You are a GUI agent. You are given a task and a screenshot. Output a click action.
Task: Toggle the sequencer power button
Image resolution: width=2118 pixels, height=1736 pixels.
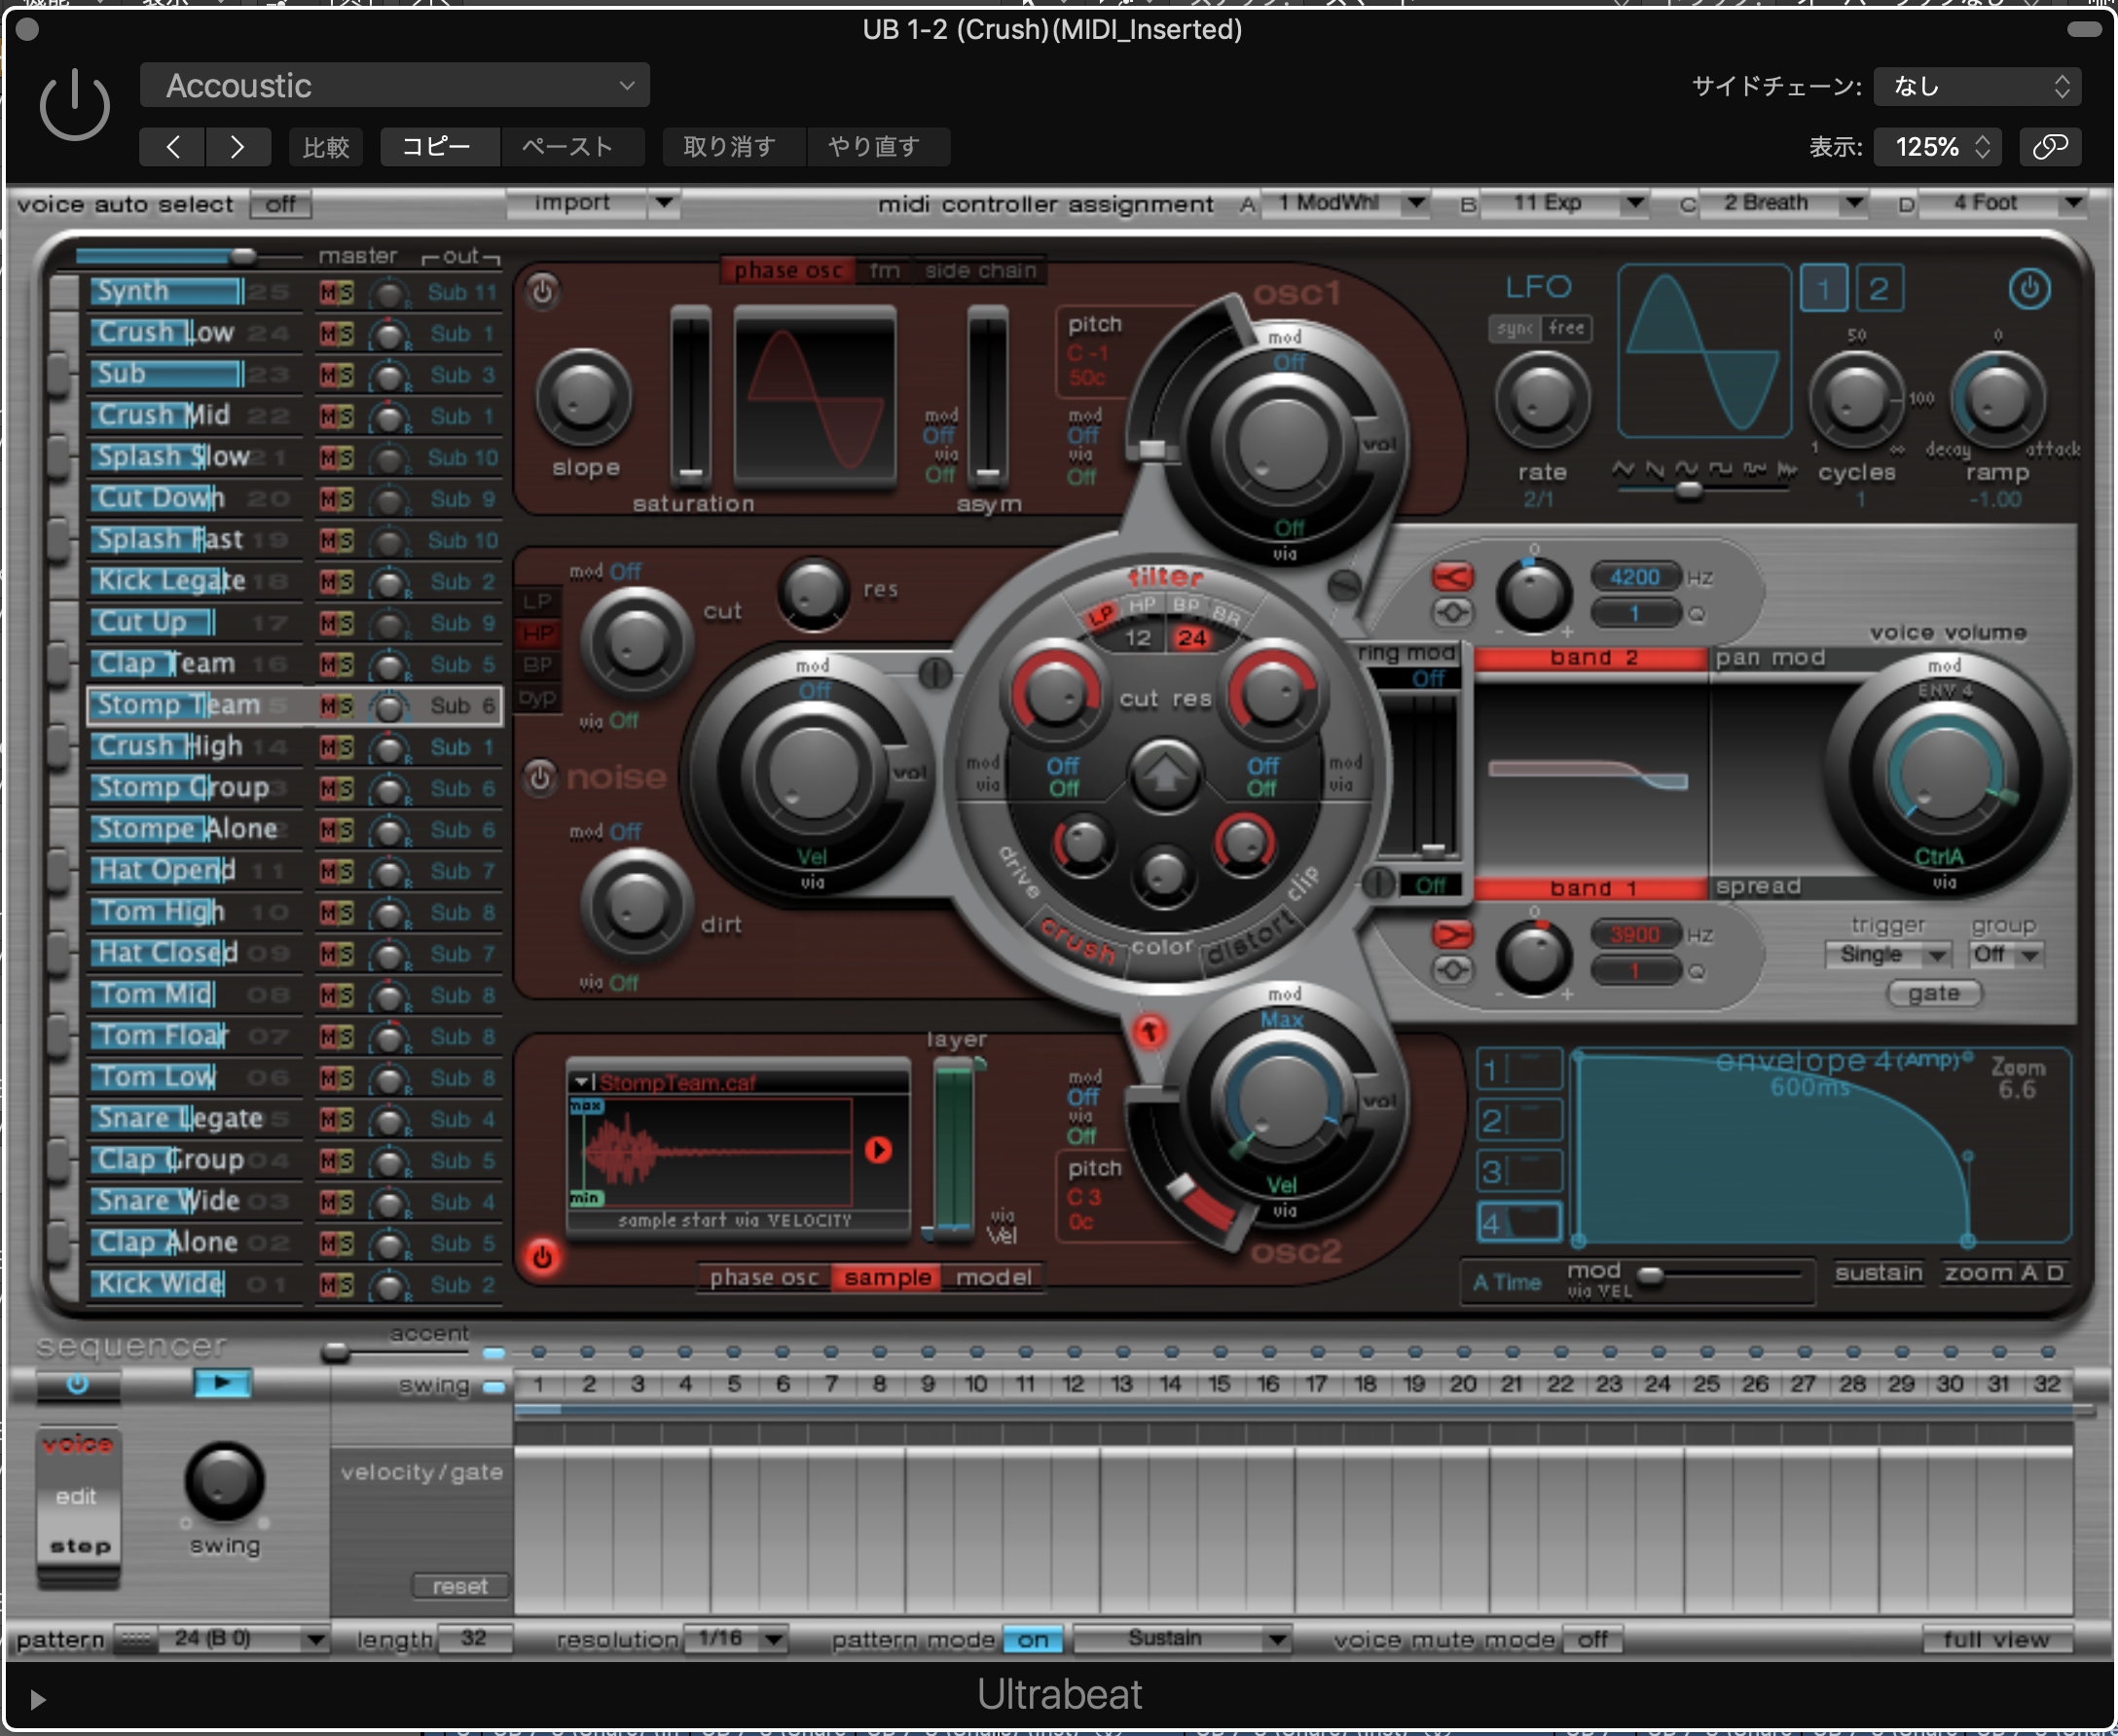78,1384
